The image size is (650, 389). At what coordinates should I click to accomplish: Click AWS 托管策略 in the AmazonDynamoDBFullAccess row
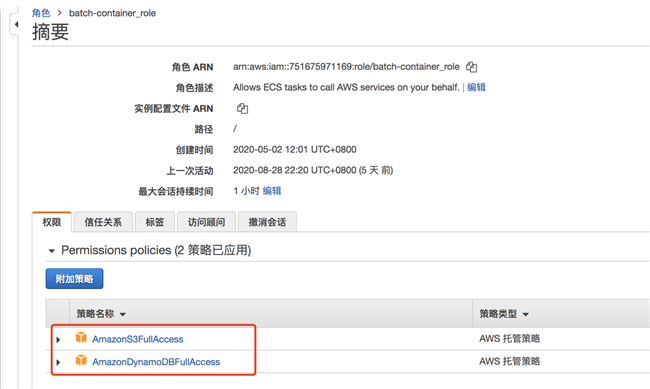(509, 361)
